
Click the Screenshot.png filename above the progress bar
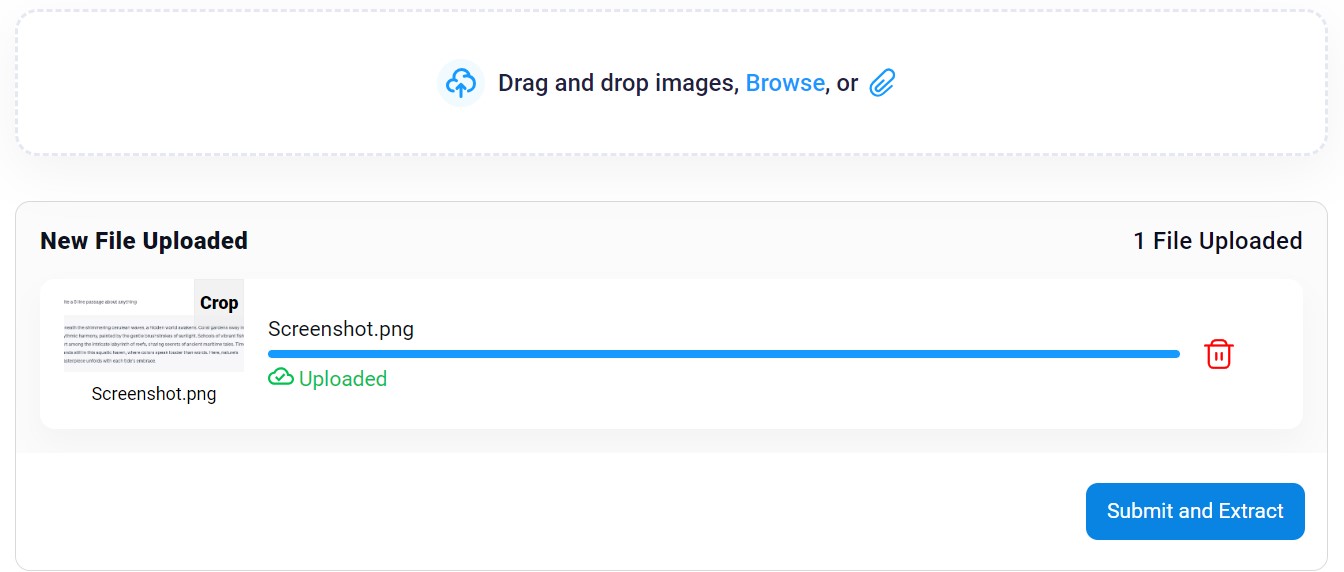pyautogui.click(x=341, y=329)
